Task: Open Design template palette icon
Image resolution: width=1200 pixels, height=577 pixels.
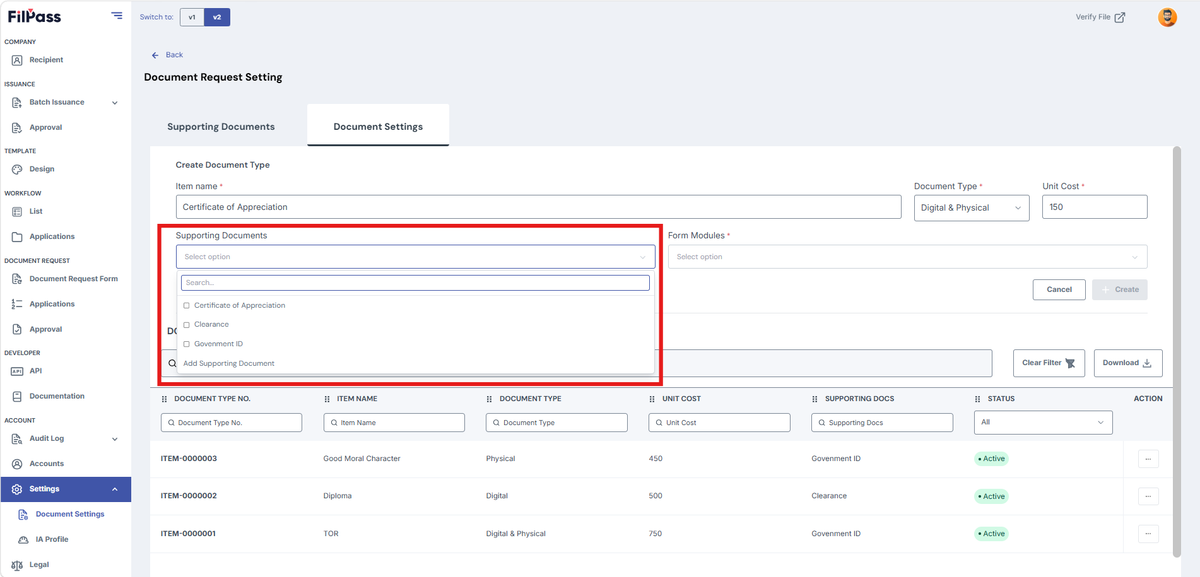Action: click(x=17, y=169)
